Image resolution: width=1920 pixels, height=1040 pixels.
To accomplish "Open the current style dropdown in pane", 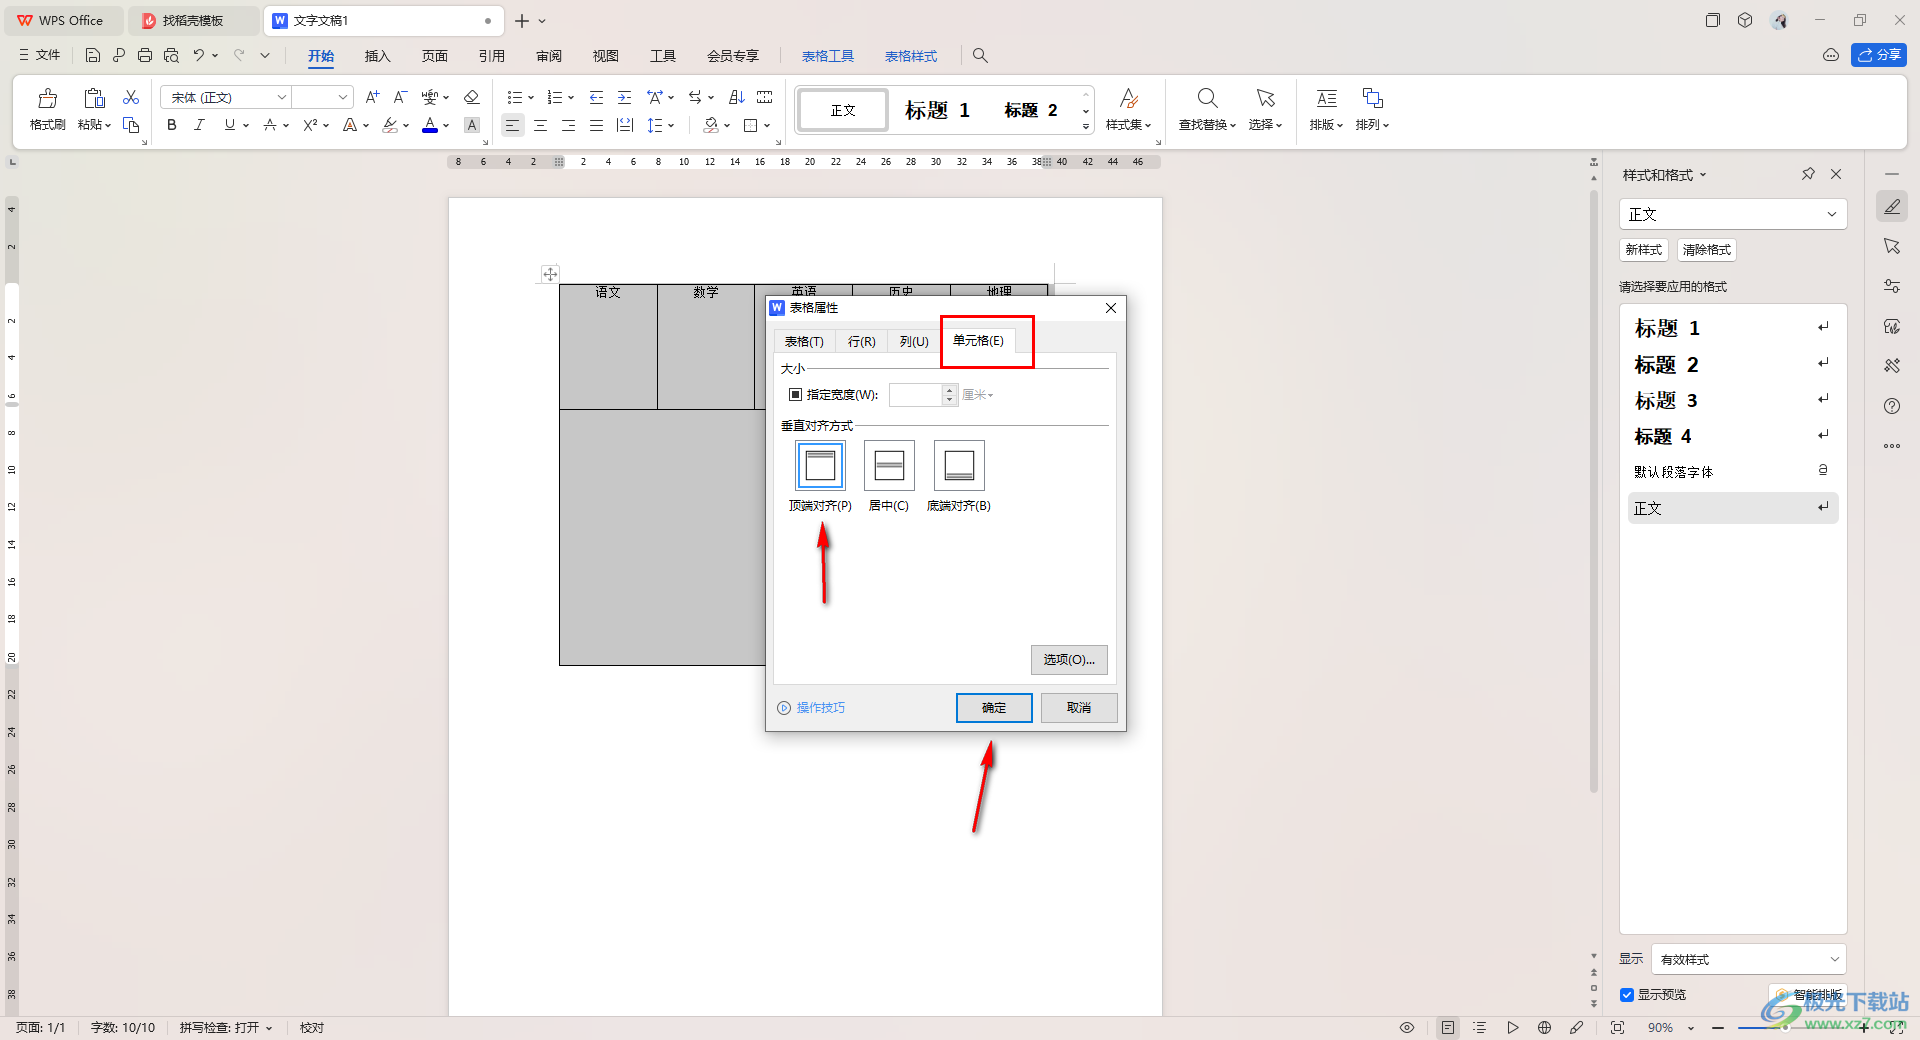I will point(1832,214).
